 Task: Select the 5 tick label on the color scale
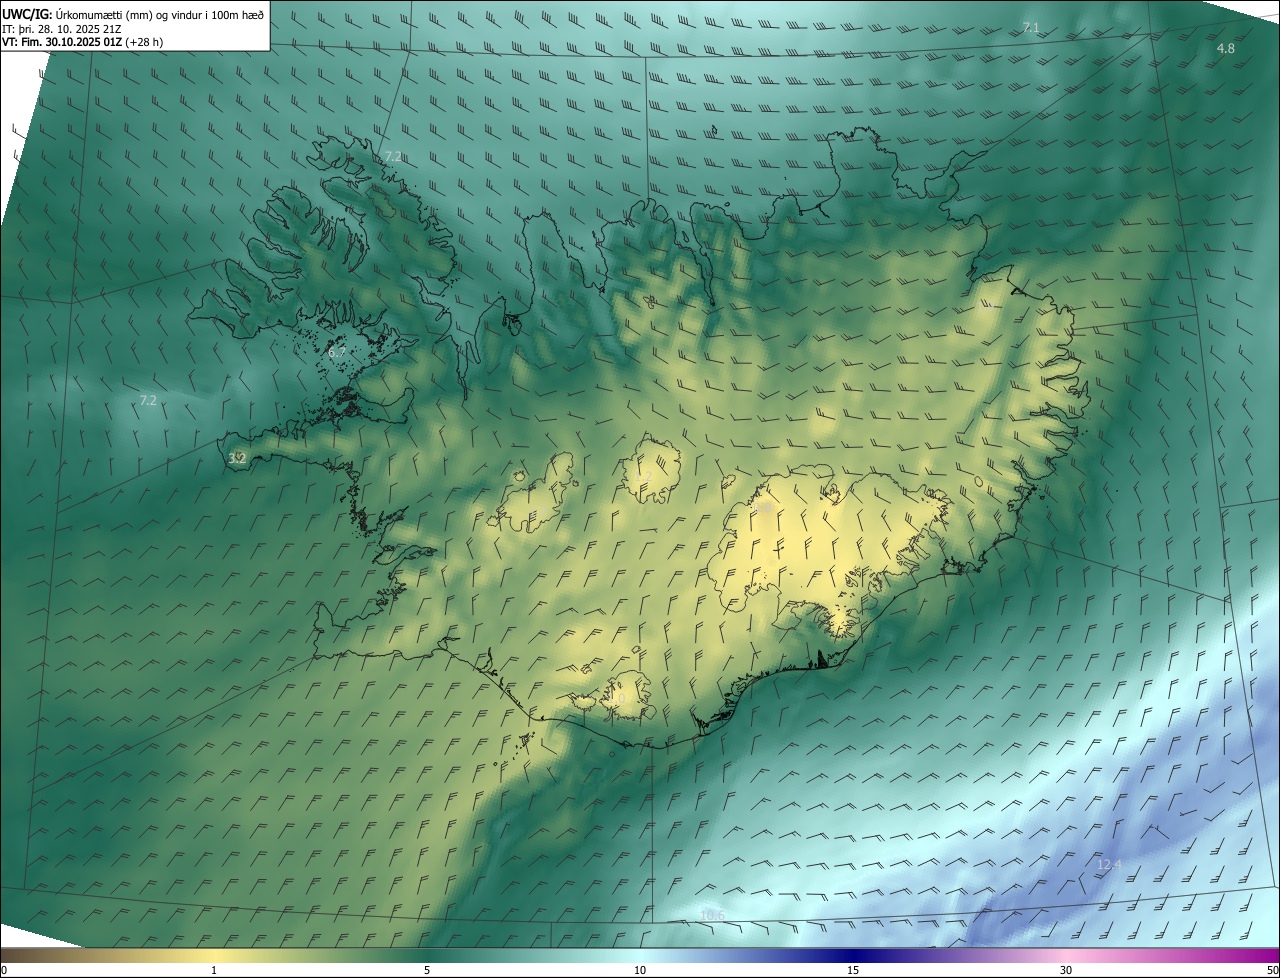tap(427, 970)
